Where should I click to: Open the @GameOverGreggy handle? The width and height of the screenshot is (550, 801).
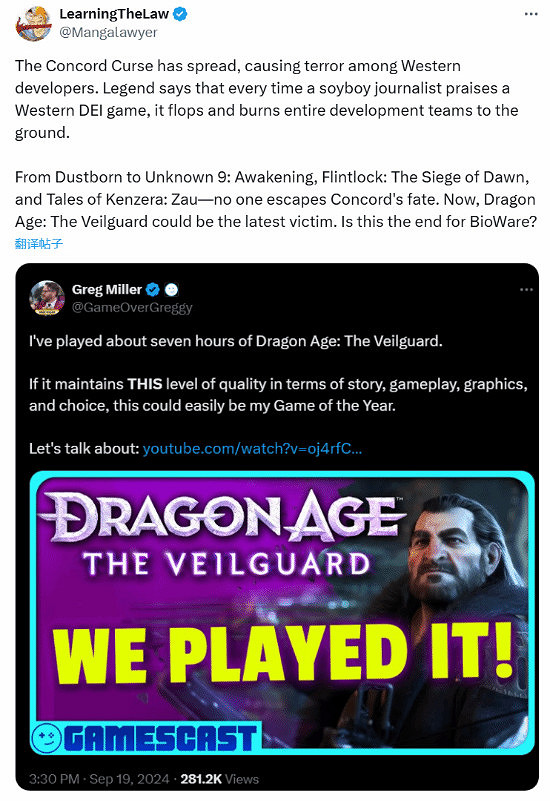tap(132, 308)
